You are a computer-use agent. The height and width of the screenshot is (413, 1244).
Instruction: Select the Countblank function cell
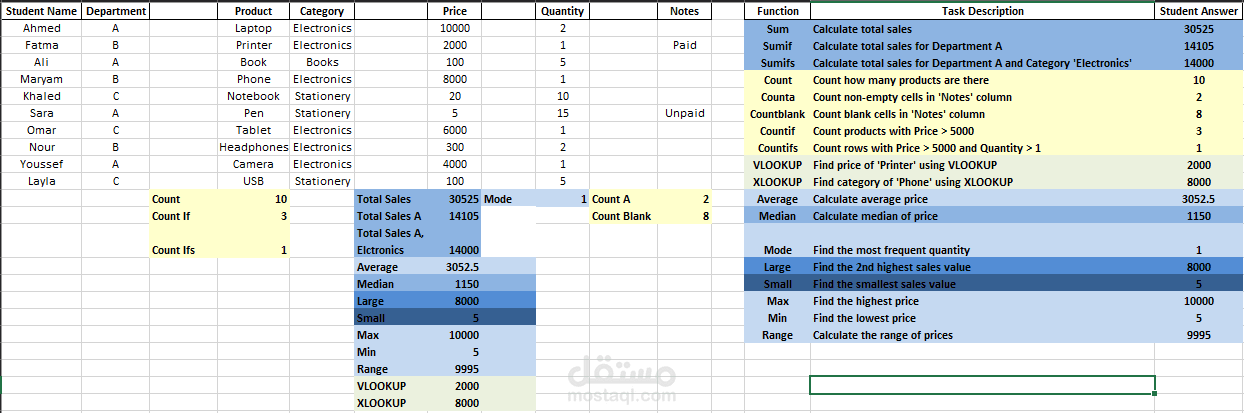(x=777, y=113)
